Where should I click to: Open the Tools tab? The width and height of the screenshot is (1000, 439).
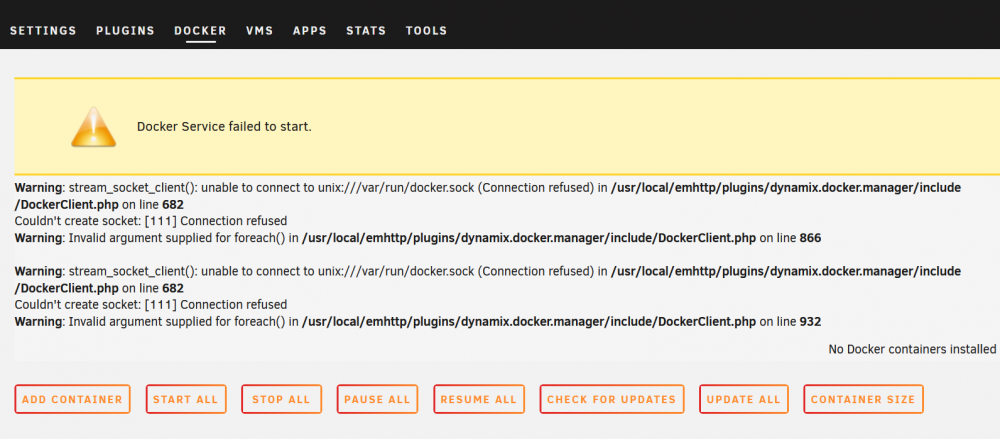(426, 31)
